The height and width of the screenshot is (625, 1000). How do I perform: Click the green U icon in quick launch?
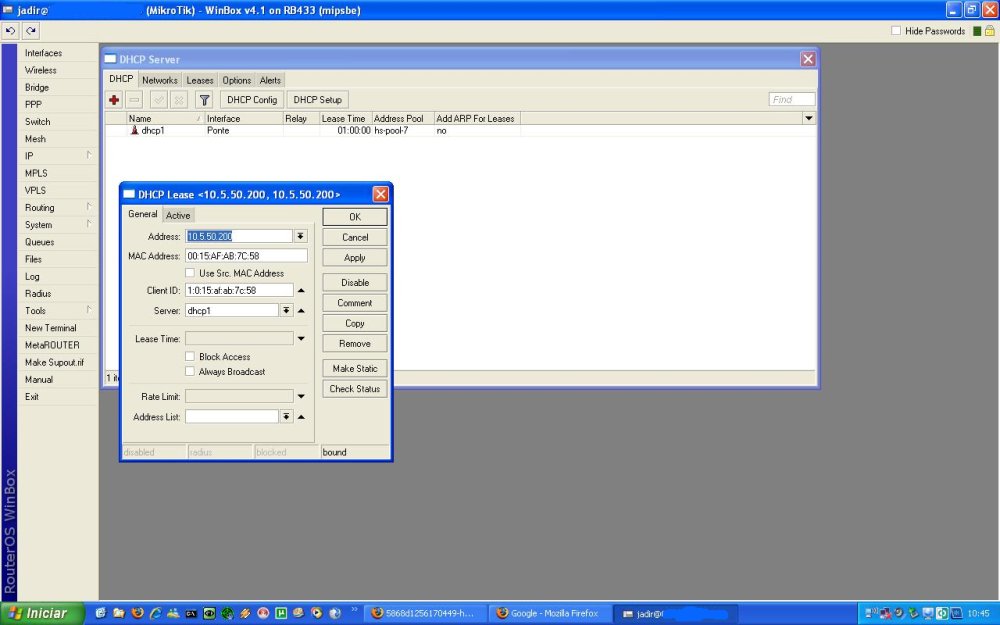pyautogui.click(x=281, y=613)
